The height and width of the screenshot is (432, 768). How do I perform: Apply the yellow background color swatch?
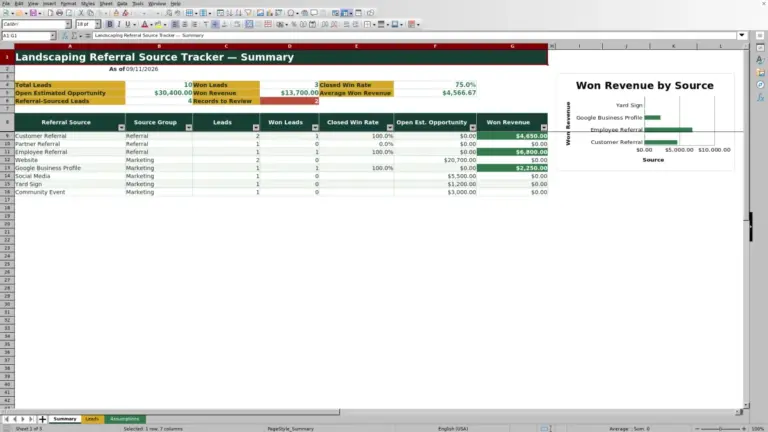[158, 24]
